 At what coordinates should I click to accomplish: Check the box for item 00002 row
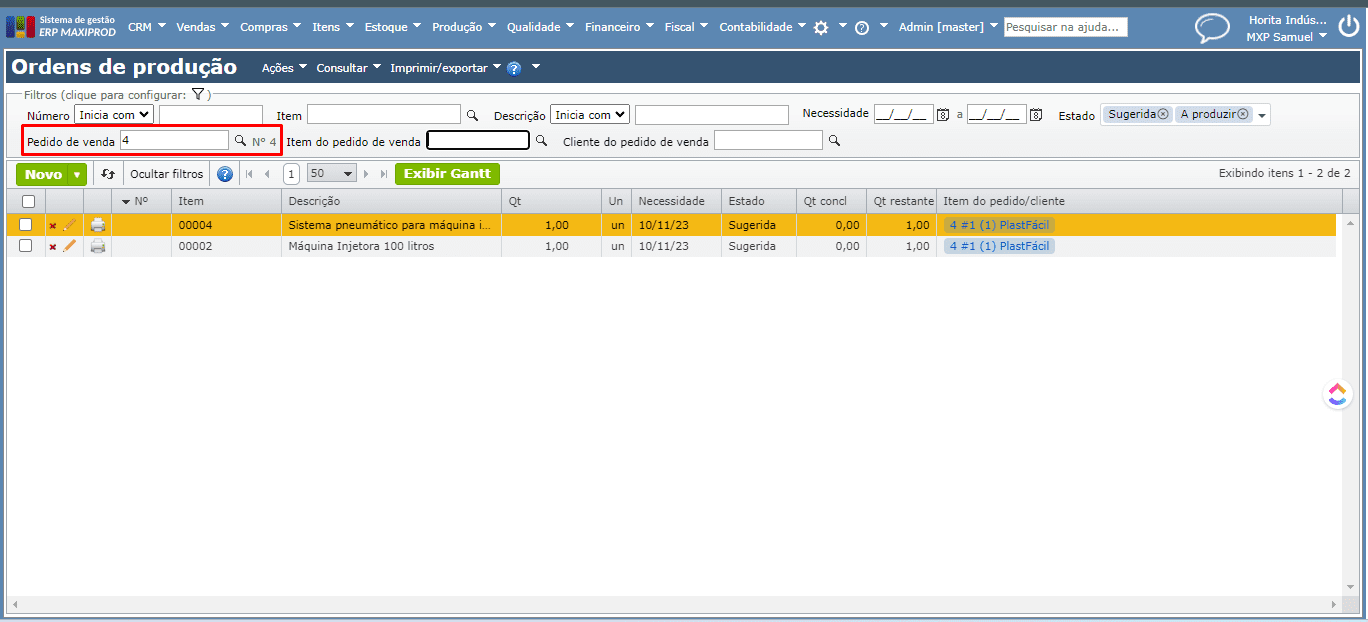pyautogui.click(x=26, y=246)
